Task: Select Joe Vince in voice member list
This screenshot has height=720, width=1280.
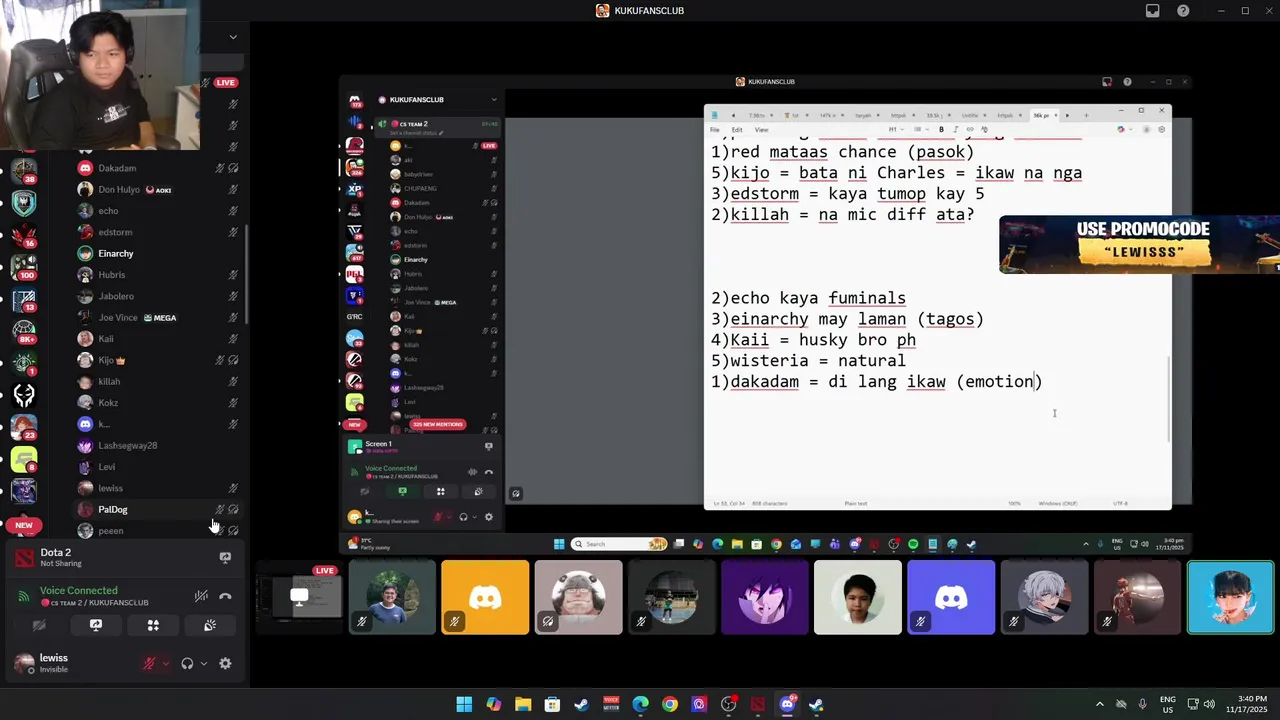Action: tap(157, 317)
